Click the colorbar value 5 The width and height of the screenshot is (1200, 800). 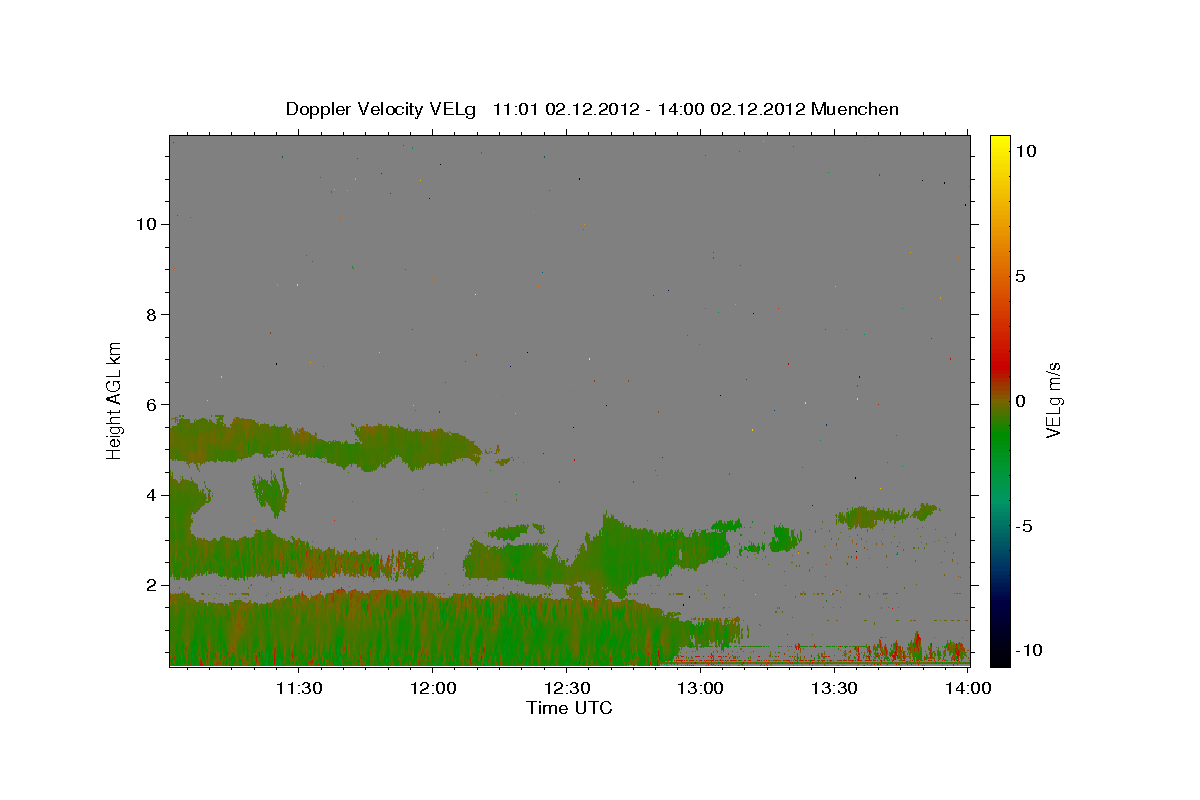[1021, 275]
